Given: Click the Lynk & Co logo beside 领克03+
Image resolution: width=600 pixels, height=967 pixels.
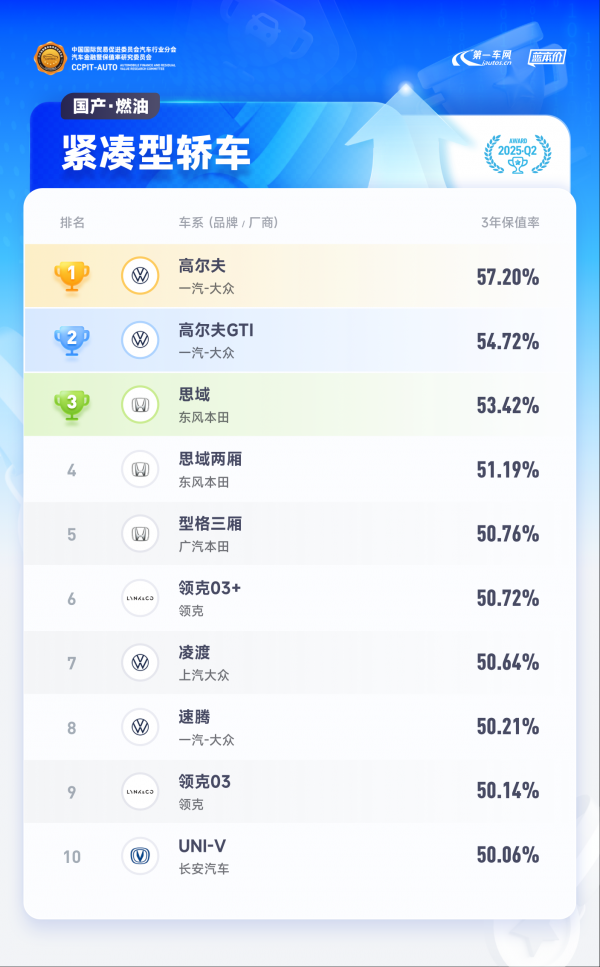Looking at the screenshot, I should pyautogui.click(x=140, y=598).
